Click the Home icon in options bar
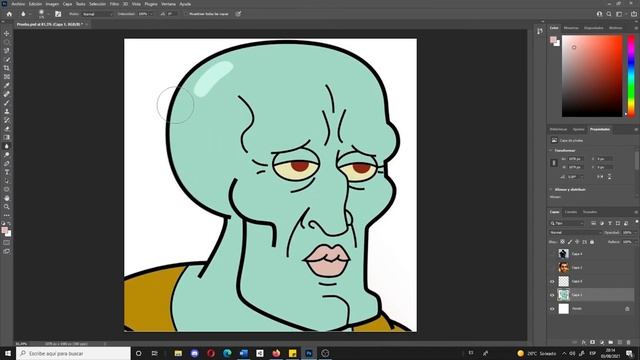640x360 pixels. pos(9,14)
